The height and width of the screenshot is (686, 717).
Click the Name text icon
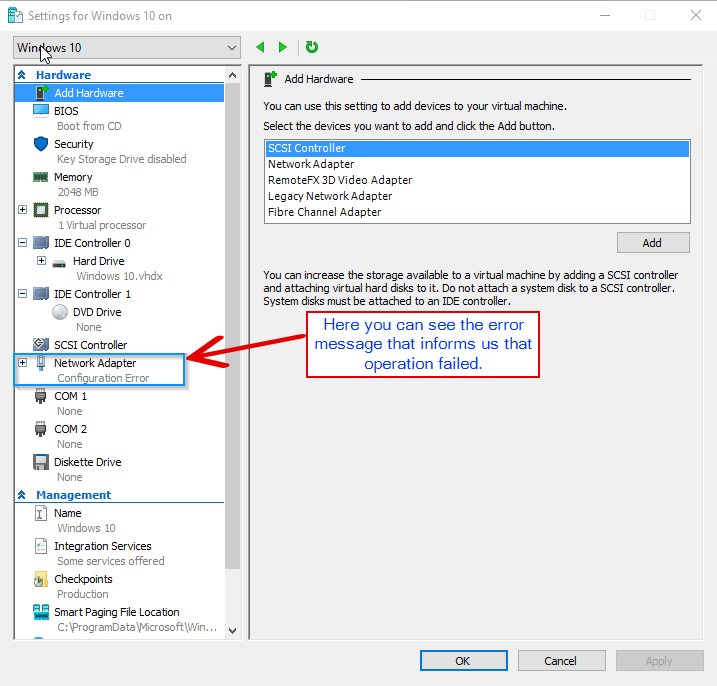point(41,513)
